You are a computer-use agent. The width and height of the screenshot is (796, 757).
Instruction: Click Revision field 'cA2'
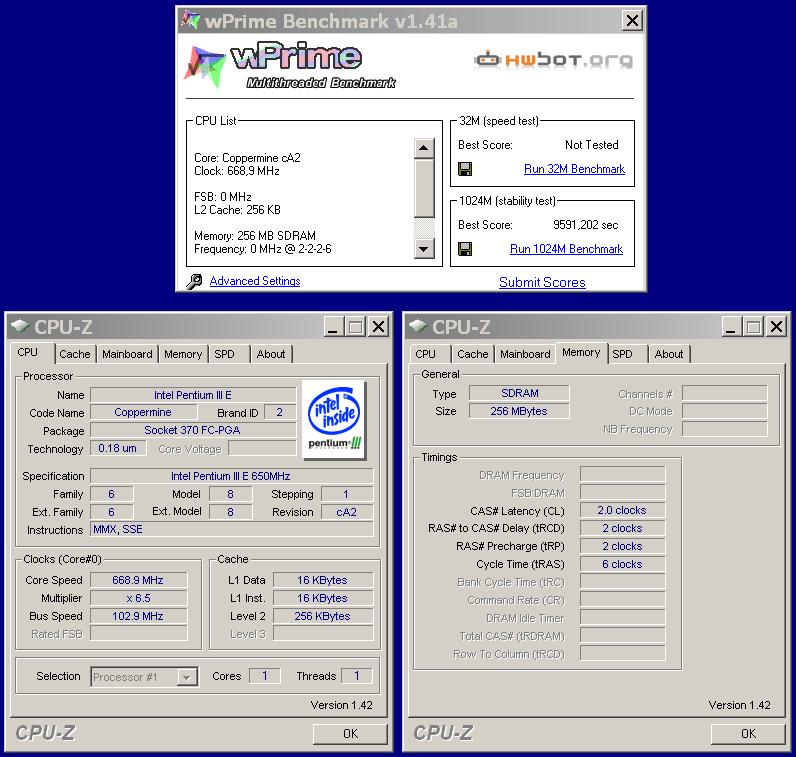point(347,512)
